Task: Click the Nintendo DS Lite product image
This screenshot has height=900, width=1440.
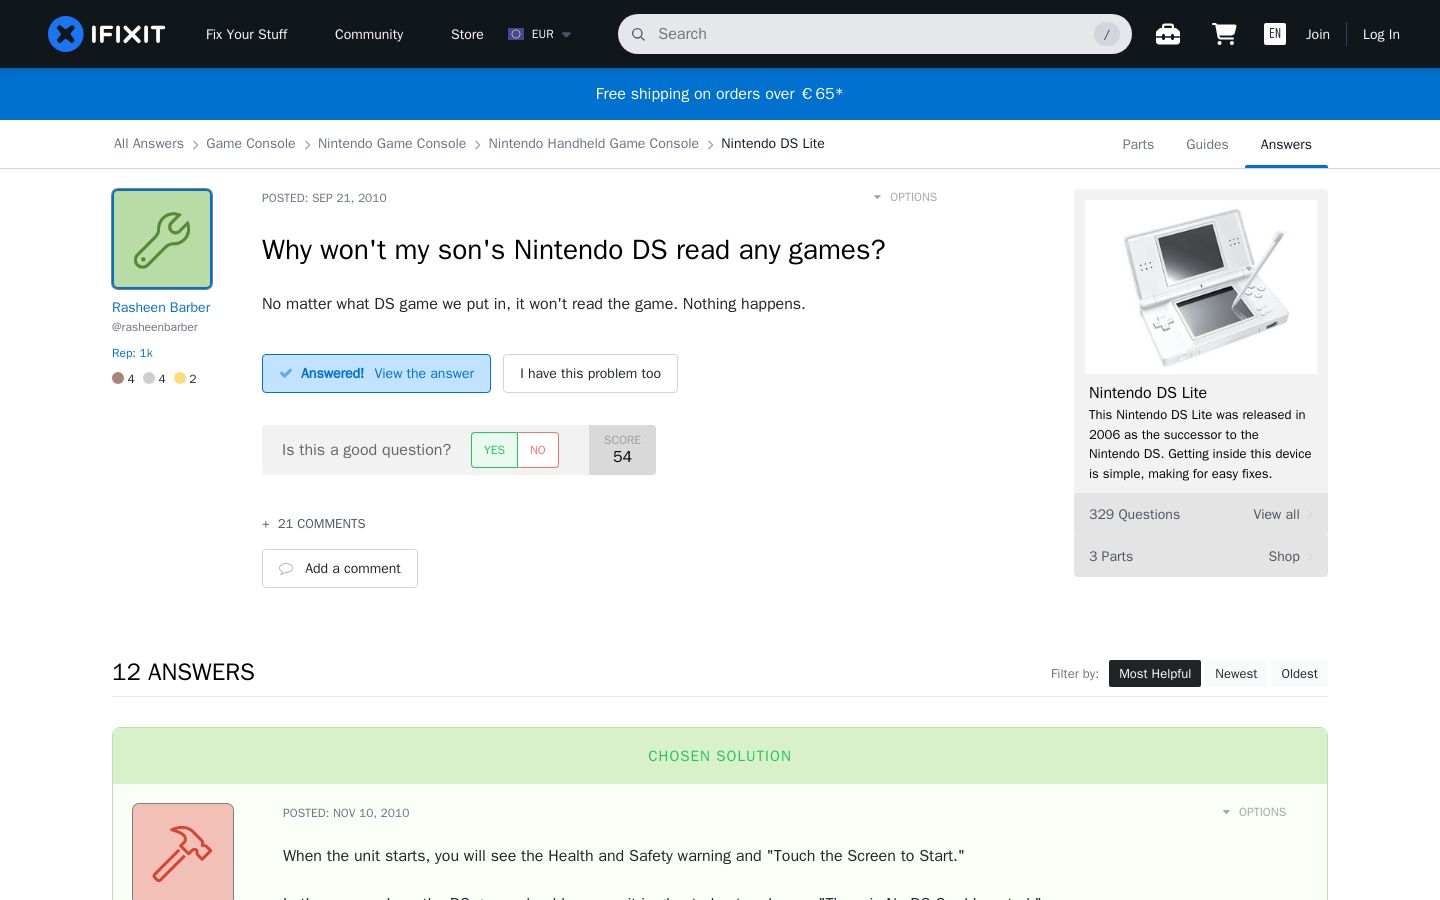Action: click(x=1201, y=287)
